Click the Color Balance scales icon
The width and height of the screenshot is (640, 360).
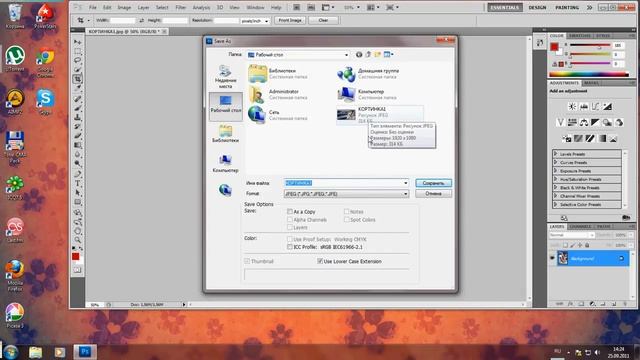[x=584, y=122]
